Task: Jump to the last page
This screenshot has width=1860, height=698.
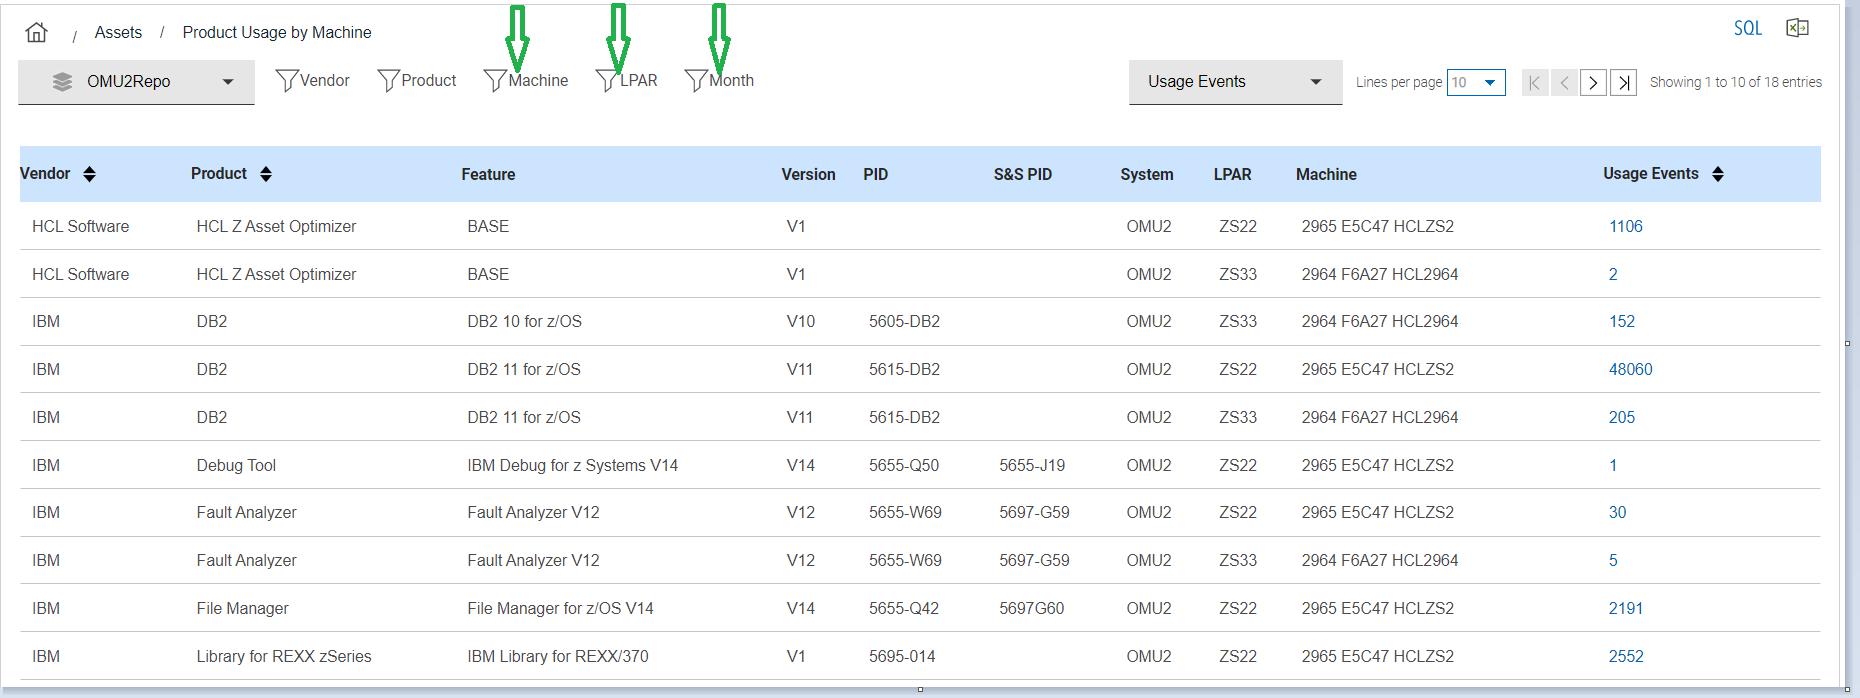Action: 1624,82
